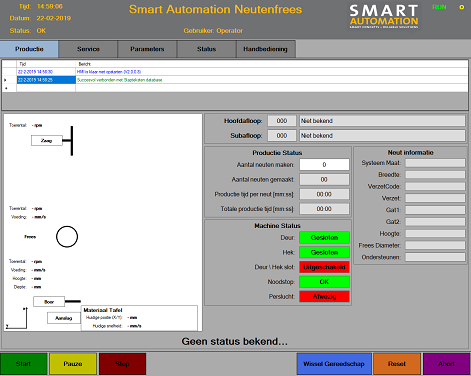The image size is (471, 376).
Task: Switch to the Status tab
Action: coord(206,49)
